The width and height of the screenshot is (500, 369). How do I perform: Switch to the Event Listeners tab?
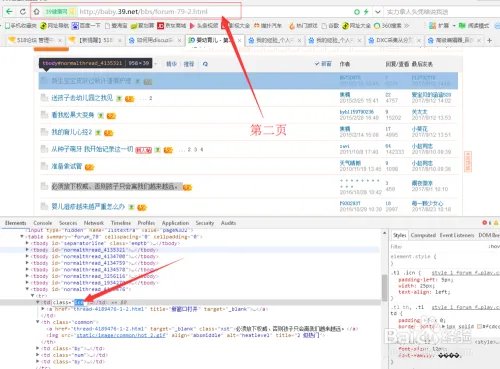(457, 235)
